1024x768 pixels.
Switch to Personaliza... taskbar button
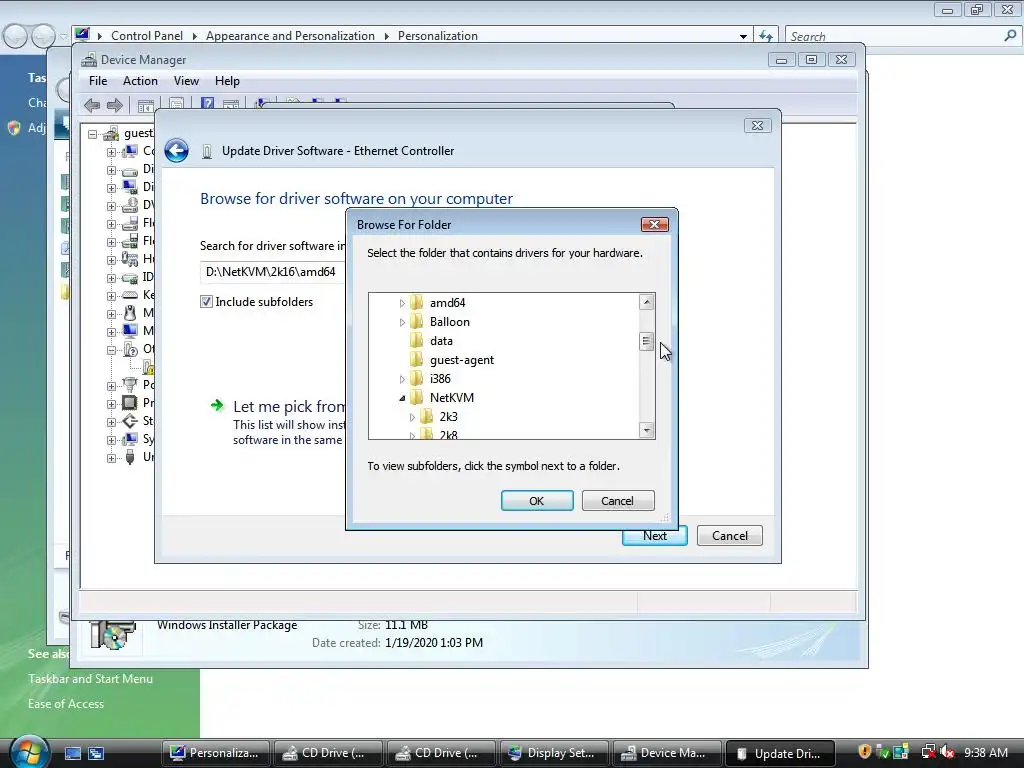point(216,753)
